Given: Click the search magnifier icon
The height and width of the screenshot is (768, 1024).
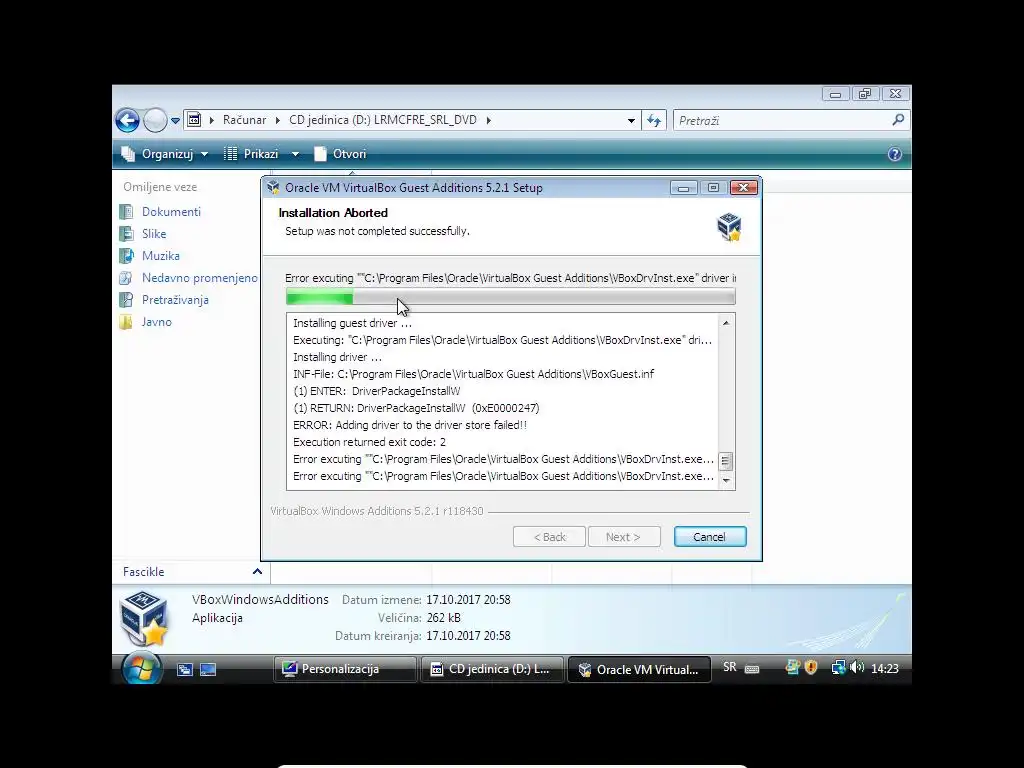Looking at the screenshot, I should pos(899,120).
